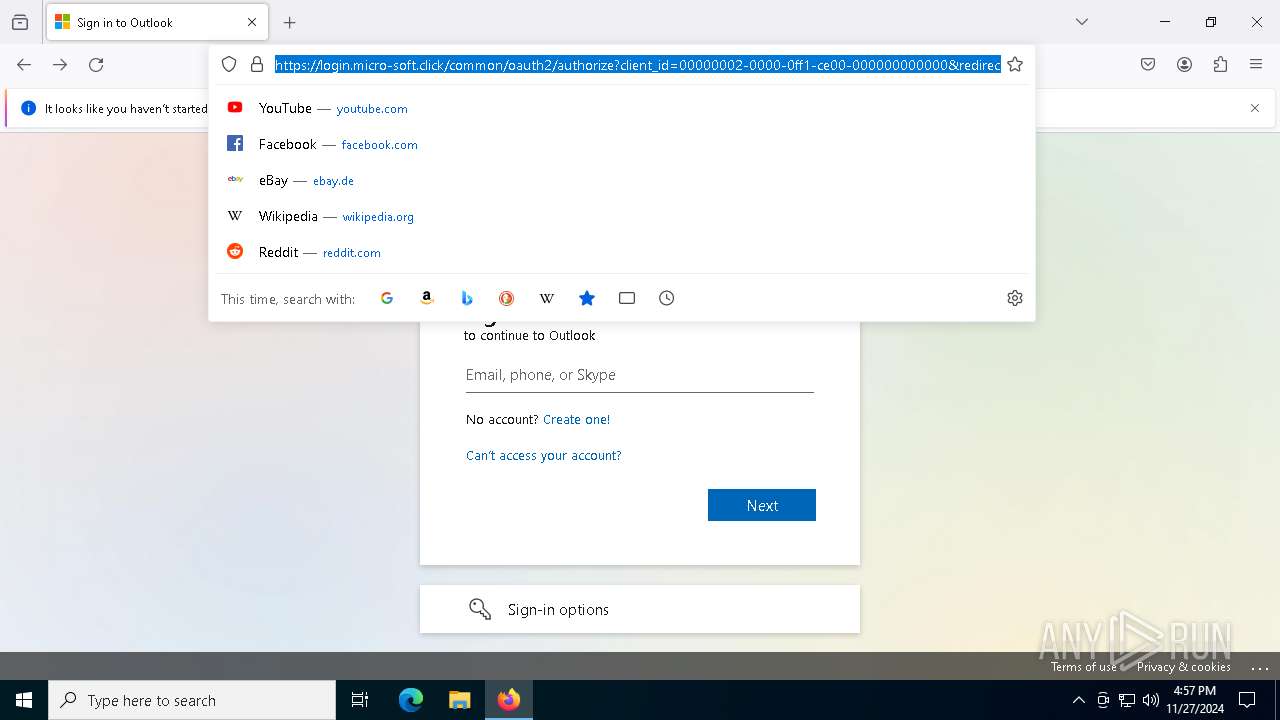Select the Sign in to Outlook tab
This screenshot has height=720, width=1280.
coord(157,22)
